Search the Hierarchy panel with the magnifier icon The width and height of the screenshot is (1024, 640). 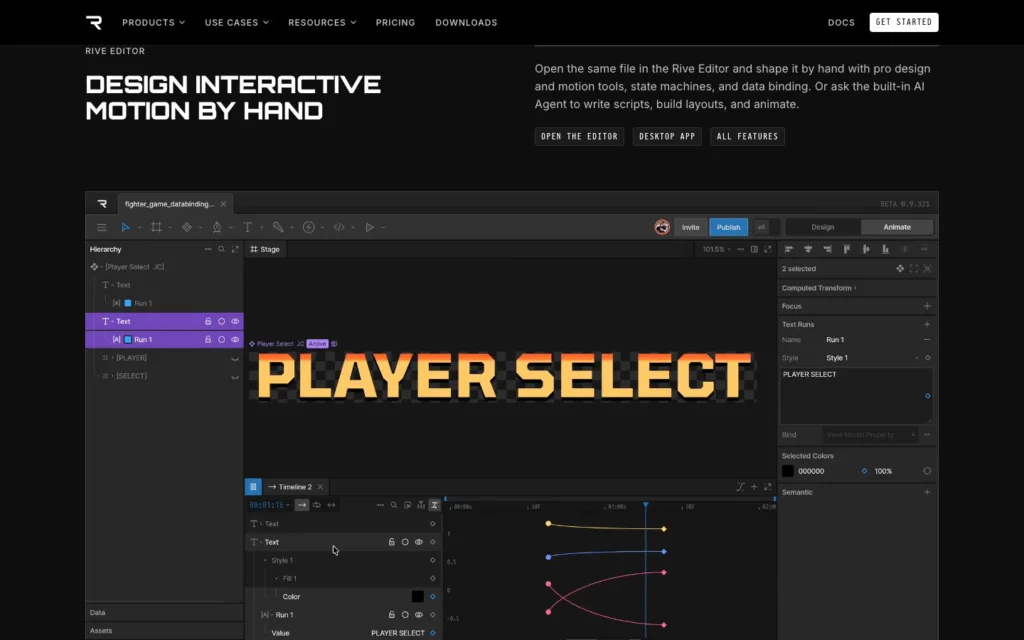(x=221, y=249)
